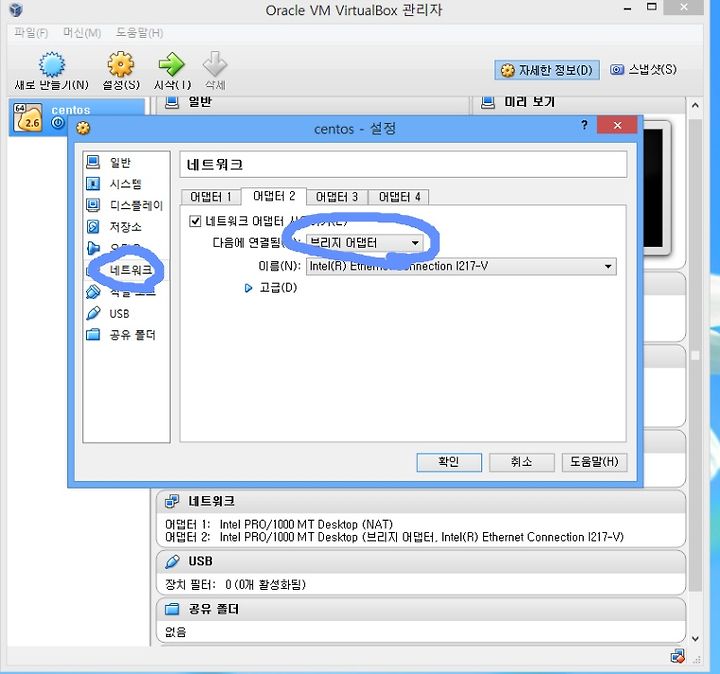Image resolution: width=720 pixels, height=674 pixels.
Task: Click the 새로 만들기(N) toolbar icon
Action: [x=51, y=65]
